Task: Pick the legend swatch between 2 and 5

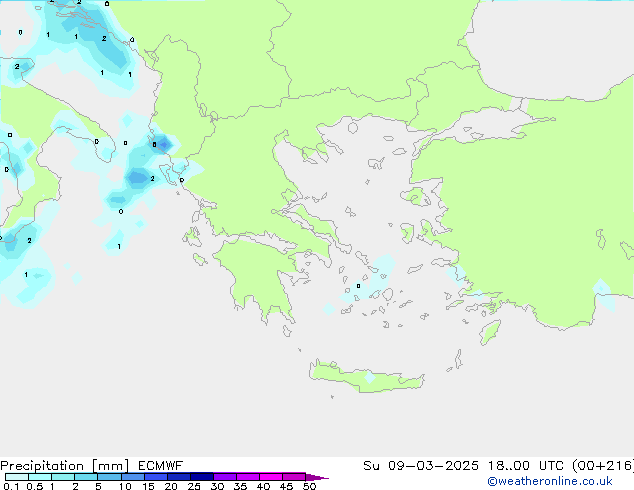Action: click(x=86, y=477)
